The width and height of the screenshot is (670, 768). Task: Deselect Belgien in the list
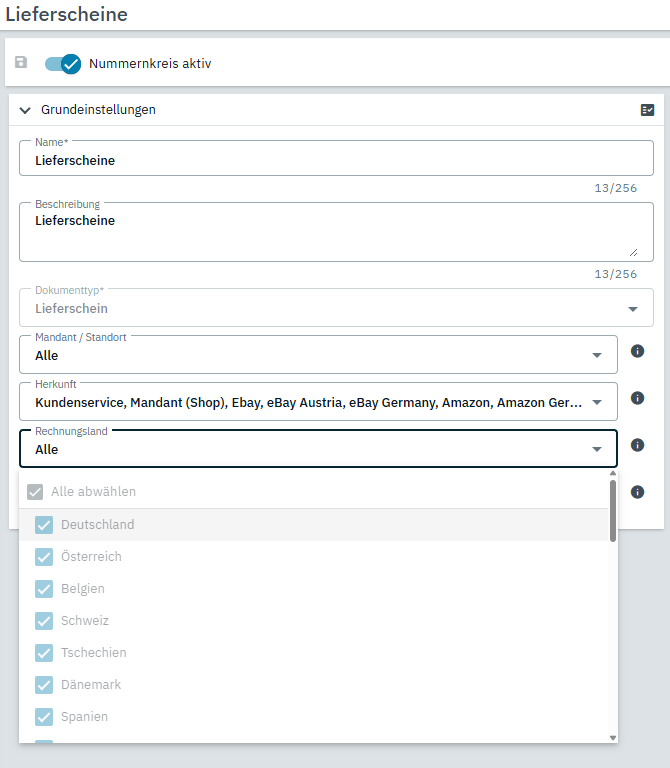(44, 589)
